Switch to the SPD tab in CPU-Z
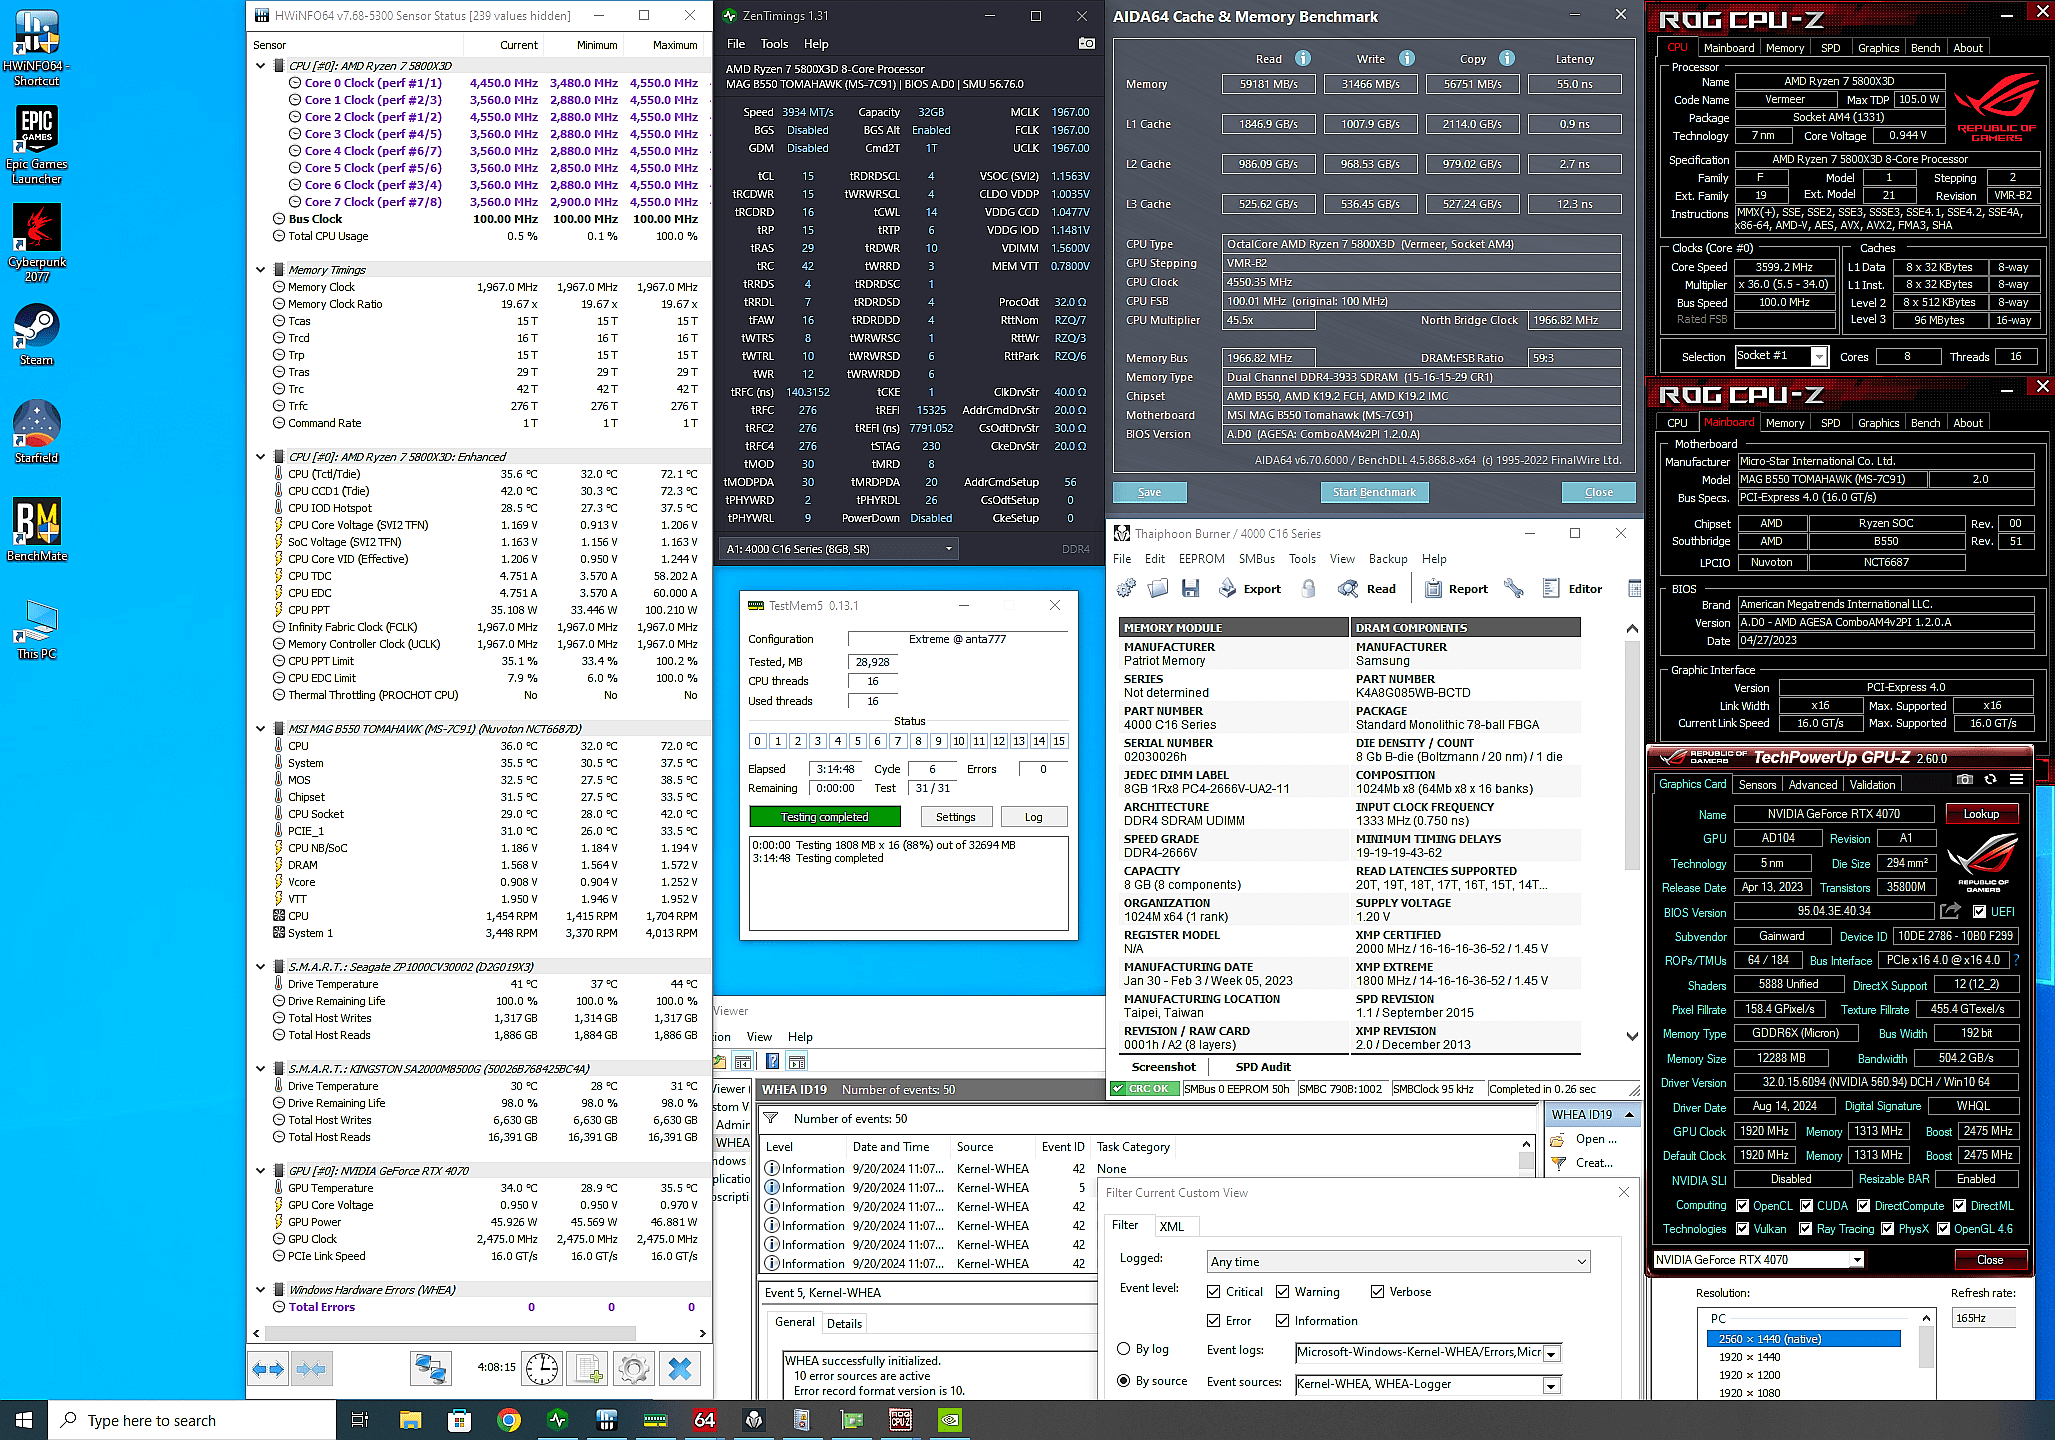 tap(1830, 48)
